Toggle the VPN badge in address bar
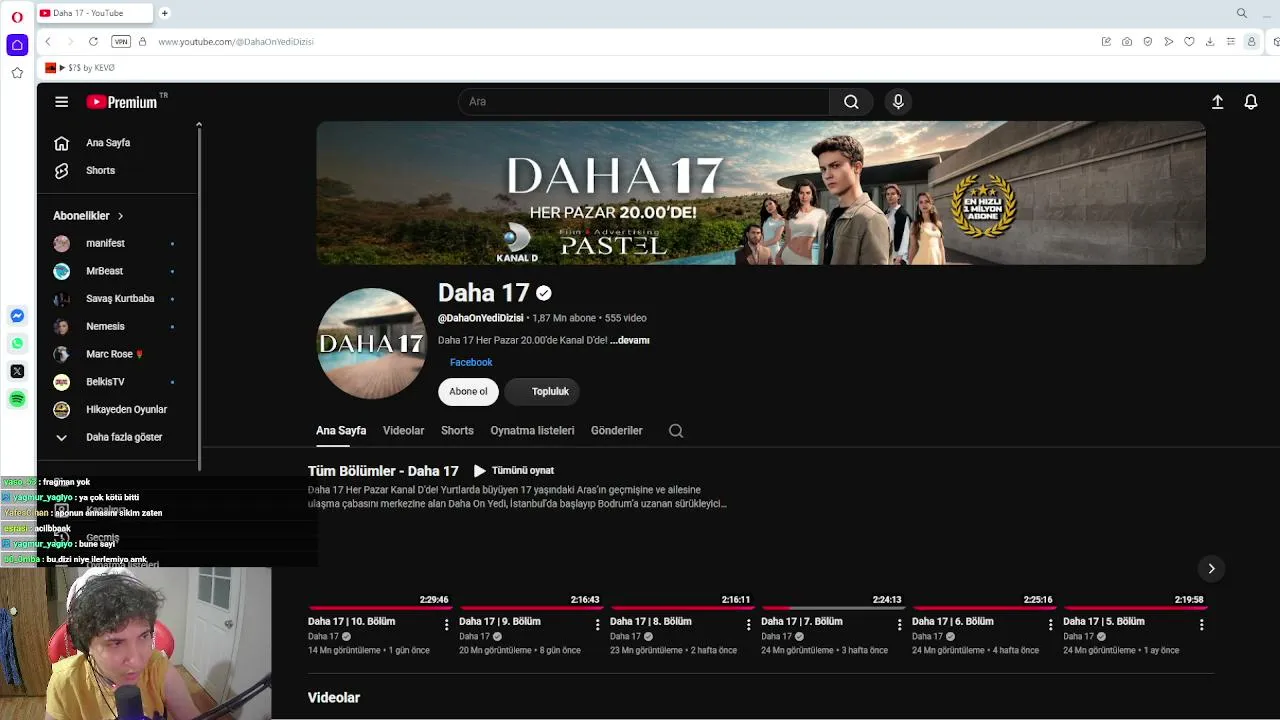The height and width of the screenshot is (720, 1280). coord(121,41)
